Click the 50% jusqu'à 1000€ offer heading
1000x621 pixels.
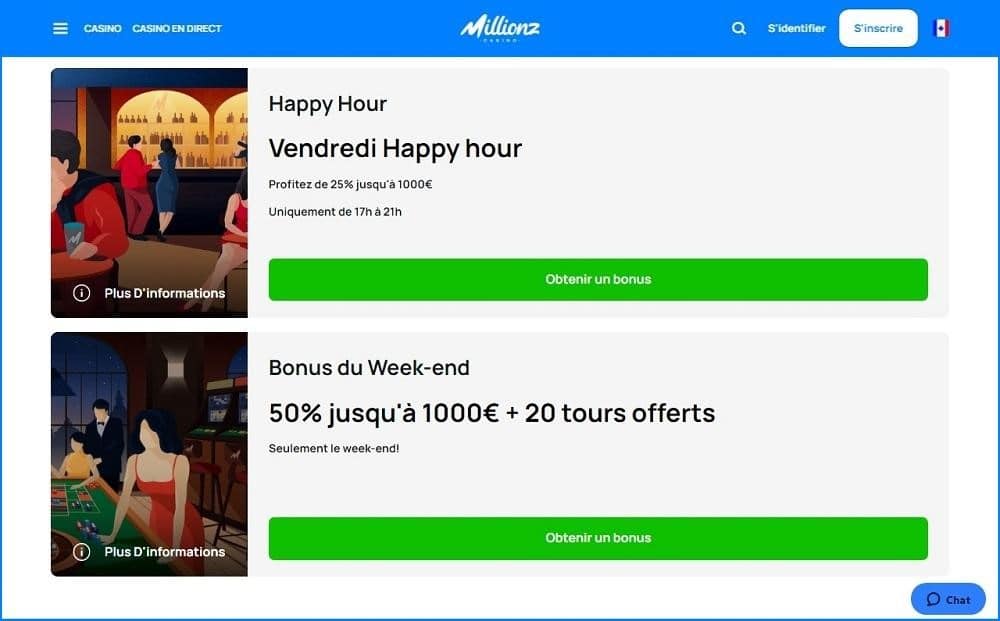point(492,413)
